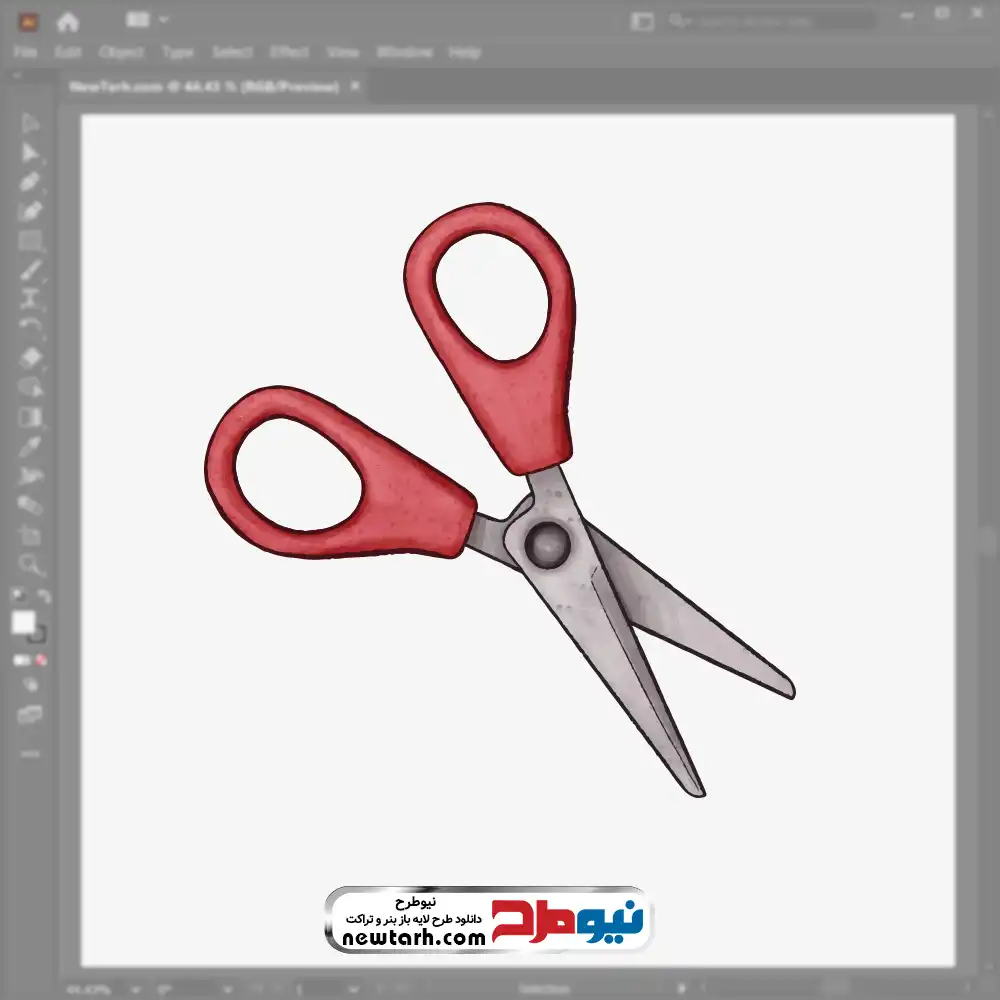Select the Selection tool arrow
This screenshot has height=1000, width=1000.
tap(30, 124)
